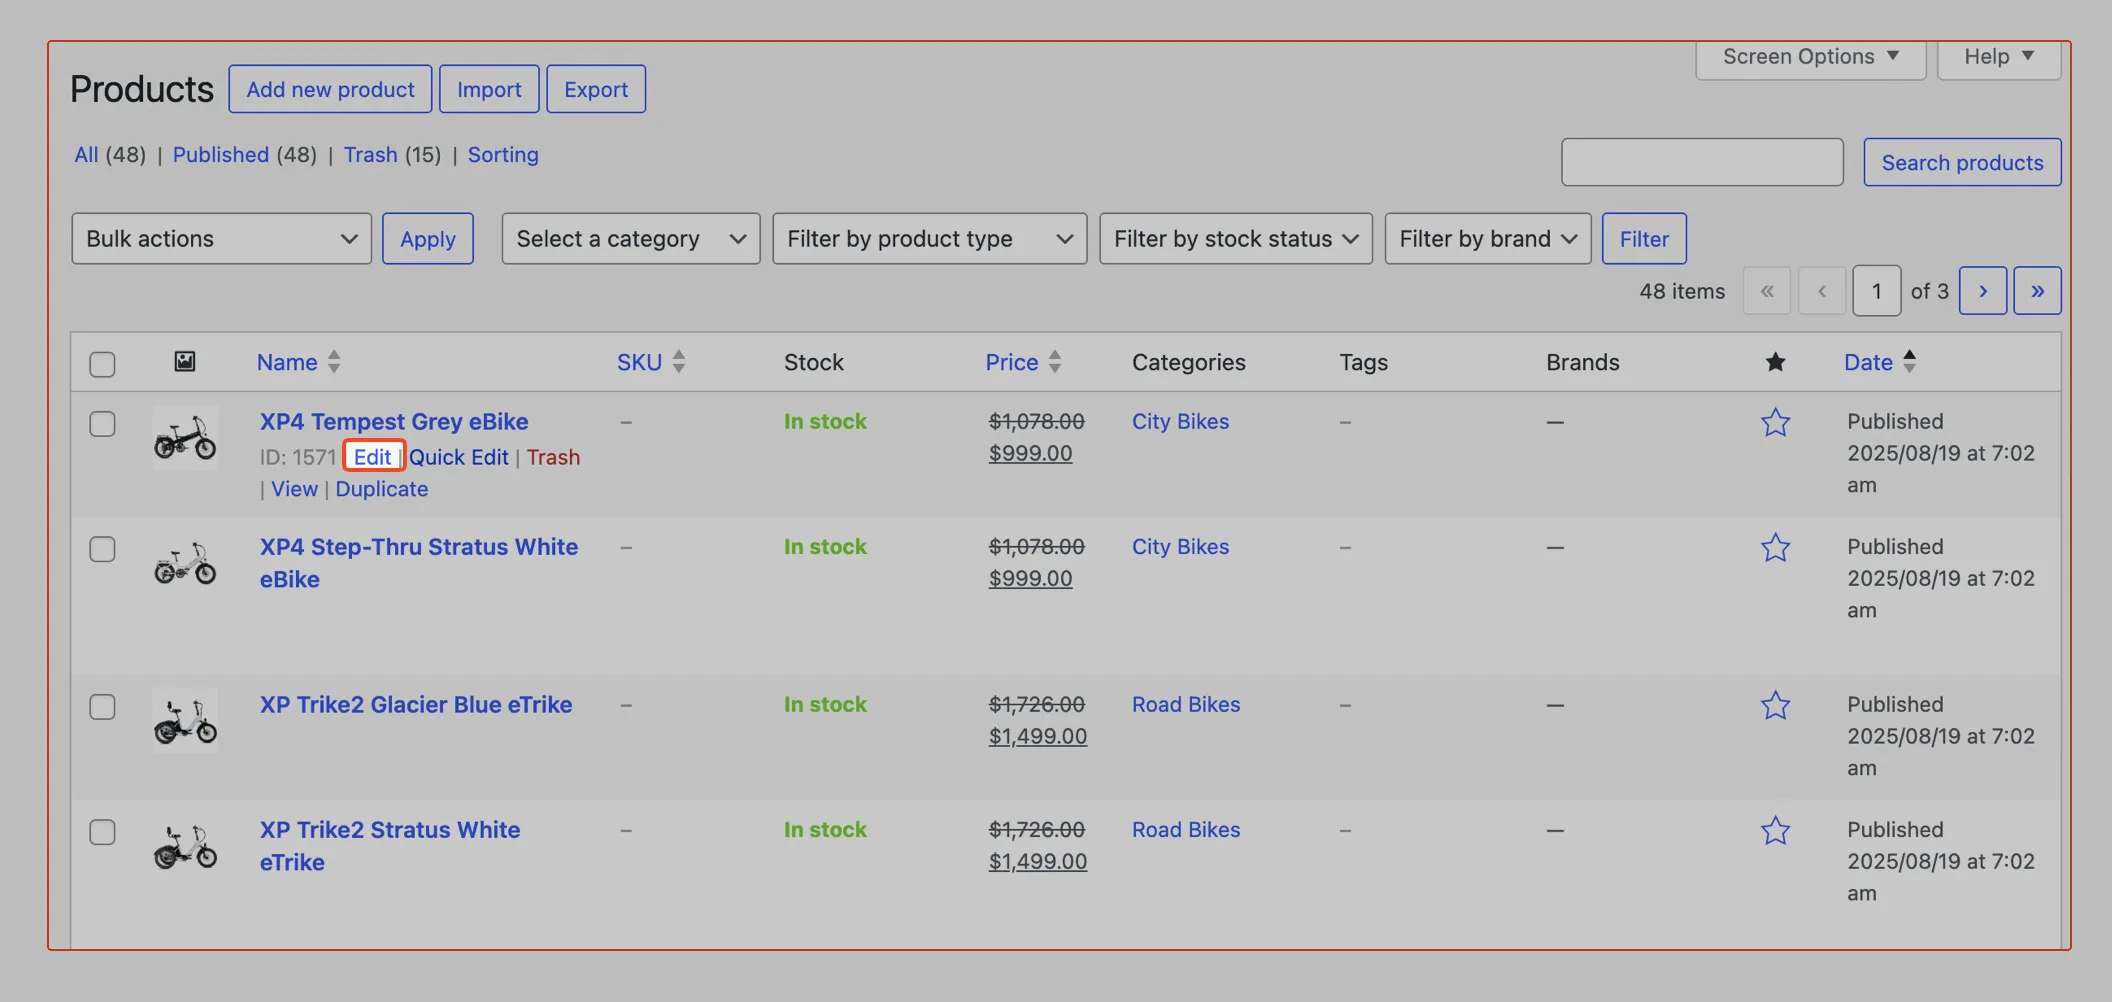This screenshot has width=2112, height=1002.
Task: Open the Select a category dropdown
Action: [631, 238]
